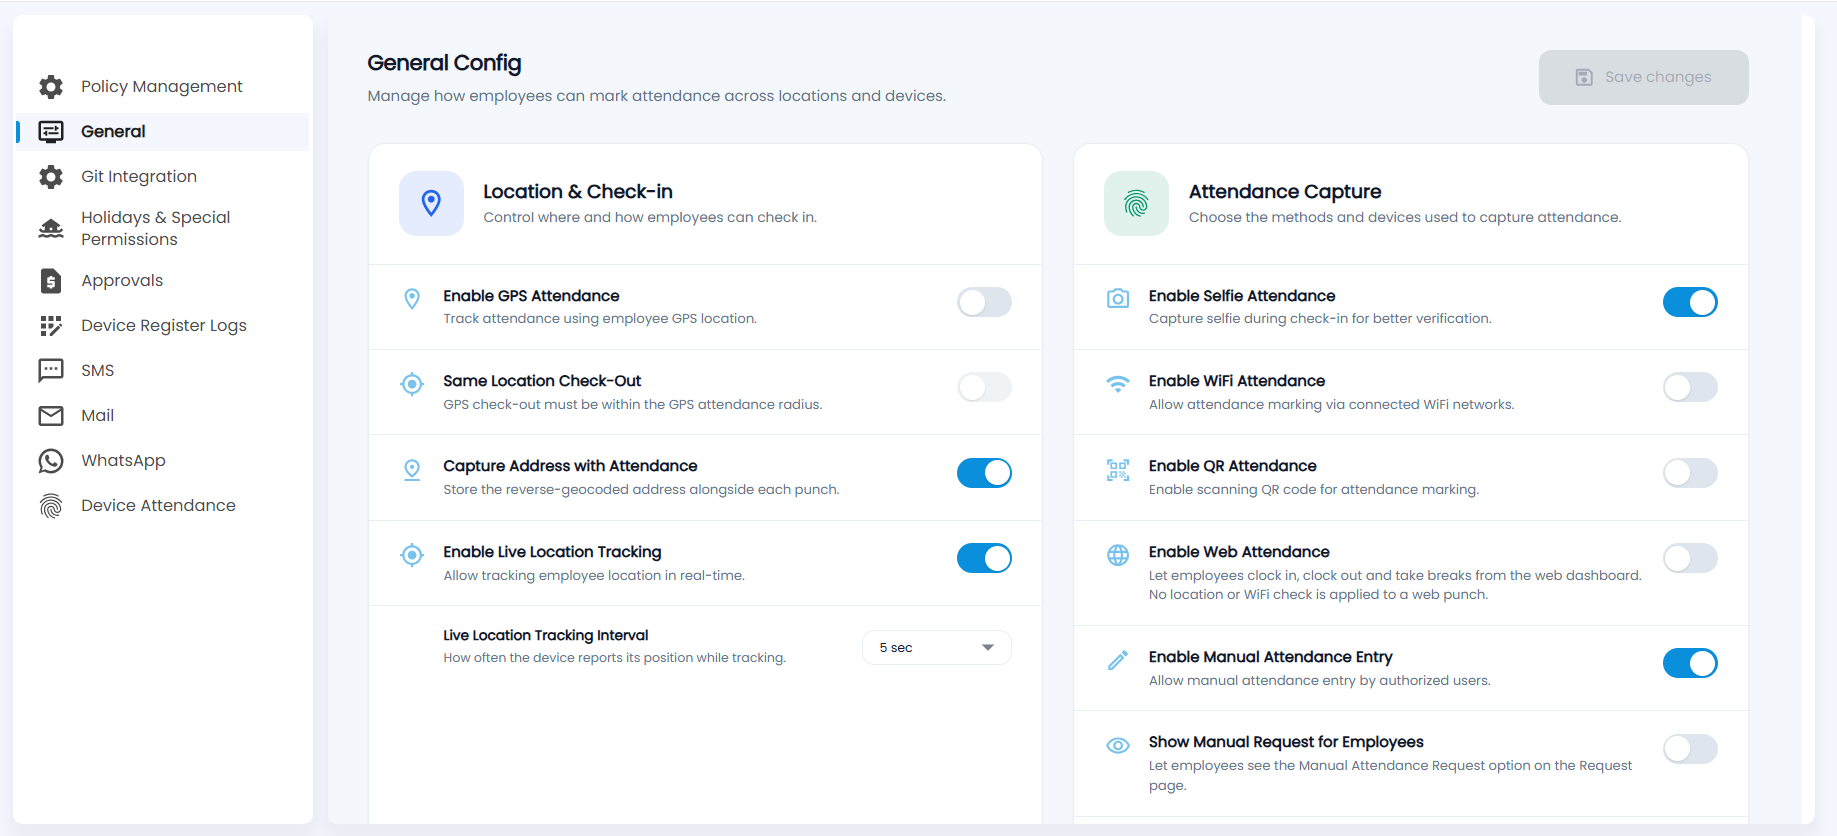
Task: Click the Device Attendance fingerprint icon
Action: click(51, 506)
